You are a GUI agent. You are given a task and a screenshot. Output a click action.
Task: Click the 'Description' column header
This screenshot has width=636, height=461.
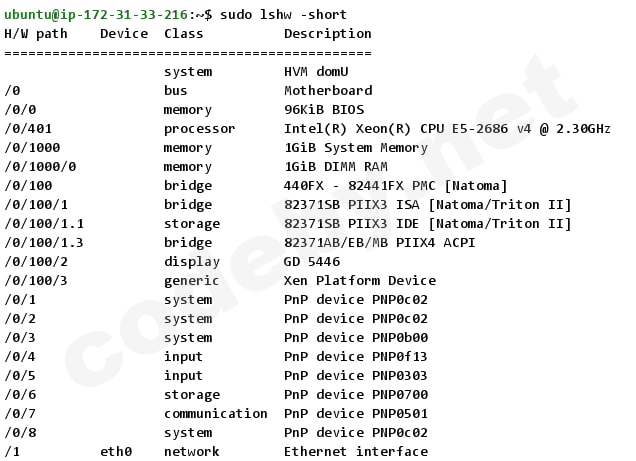point(328,33)
